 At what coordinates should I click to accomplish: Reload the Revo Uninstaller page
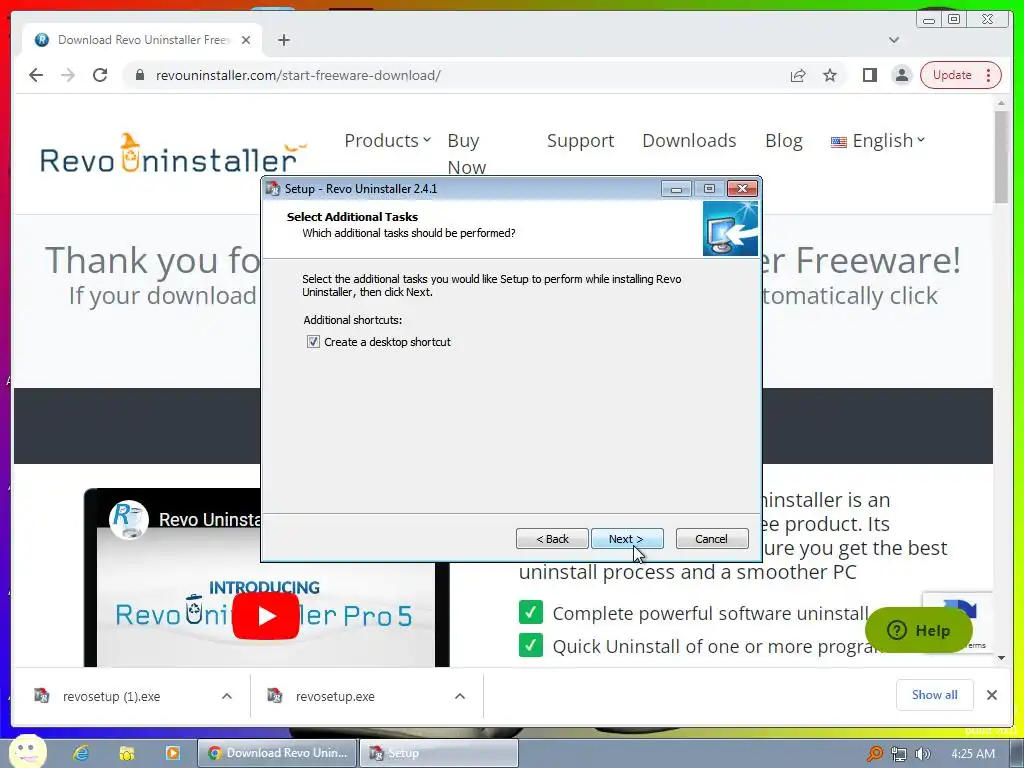click(x=100, y=75)
